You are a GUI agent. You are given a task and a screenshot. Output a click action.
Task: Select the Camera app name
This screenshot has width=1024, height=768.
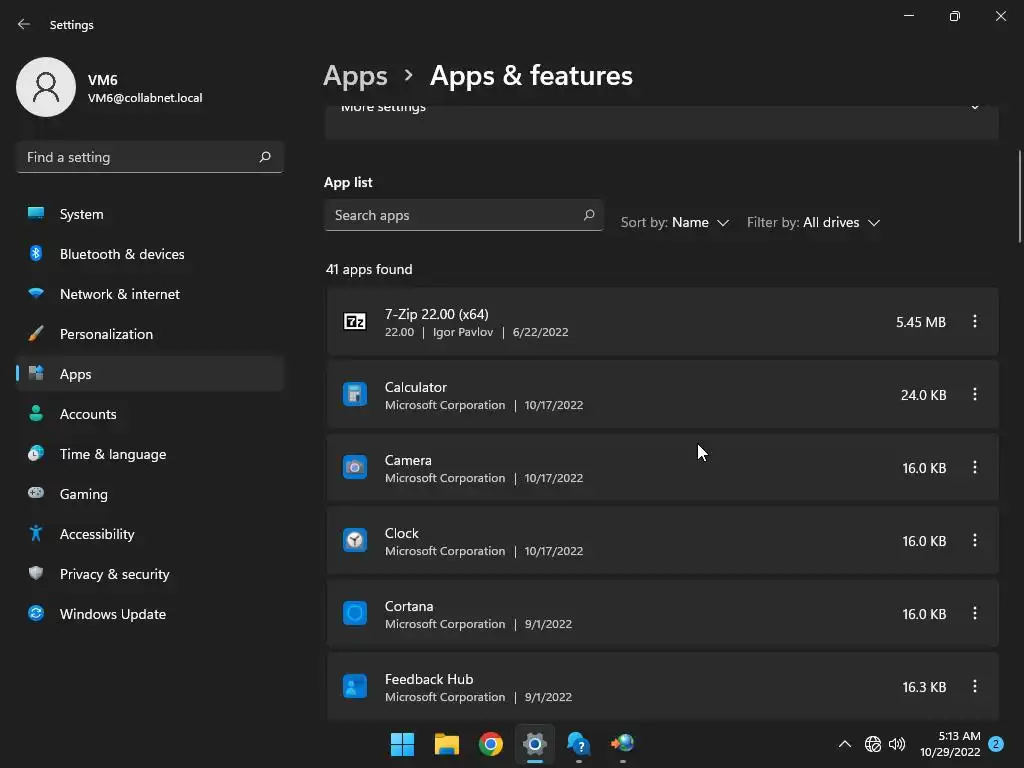[408, 460]
